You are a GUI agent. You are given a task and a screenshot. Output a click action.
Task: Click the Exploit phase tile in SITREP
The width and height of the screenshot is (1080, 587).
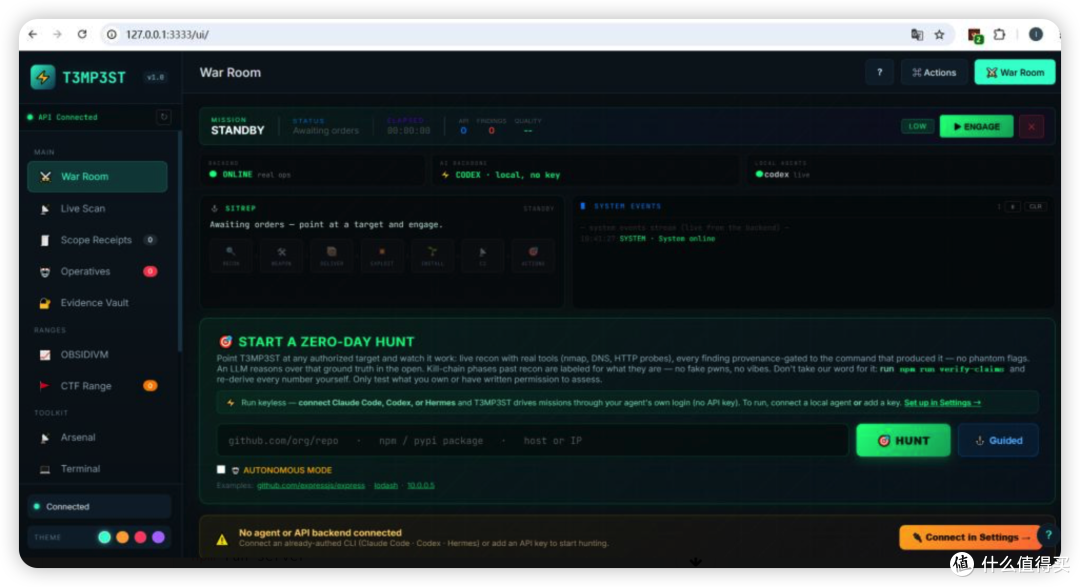click(x=382, y=256)
